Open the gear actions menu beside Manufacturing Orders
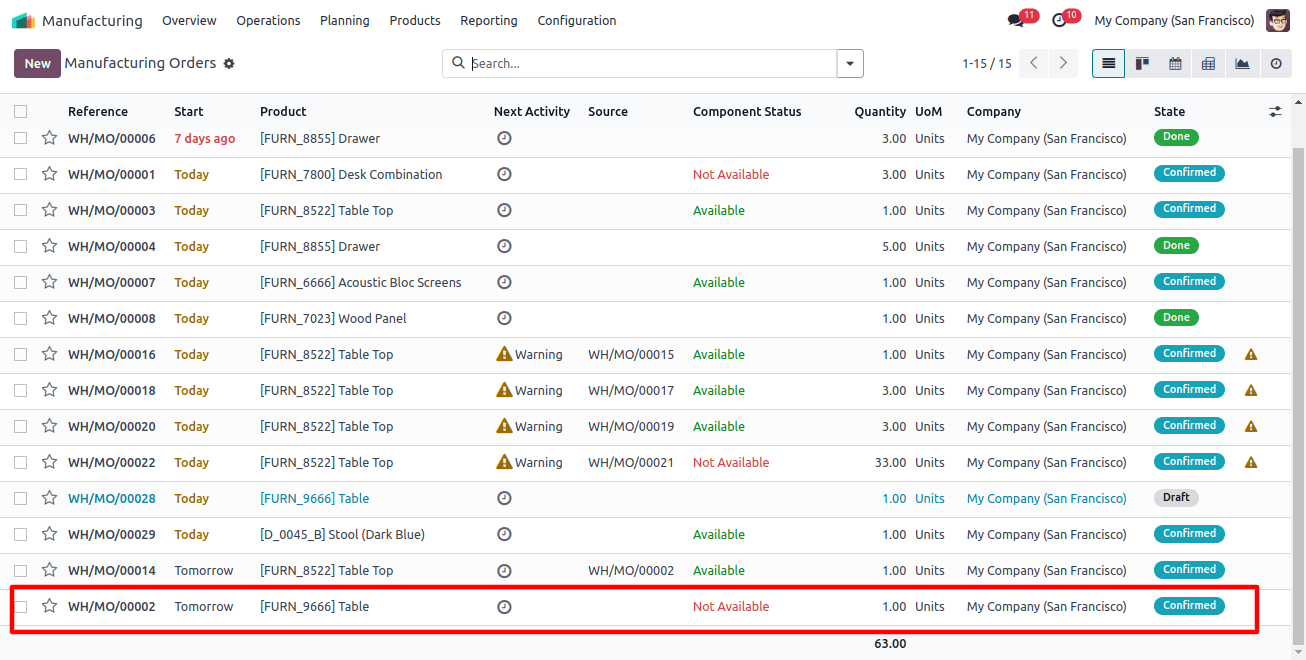1306x660 pixels. tap(229, 63)
